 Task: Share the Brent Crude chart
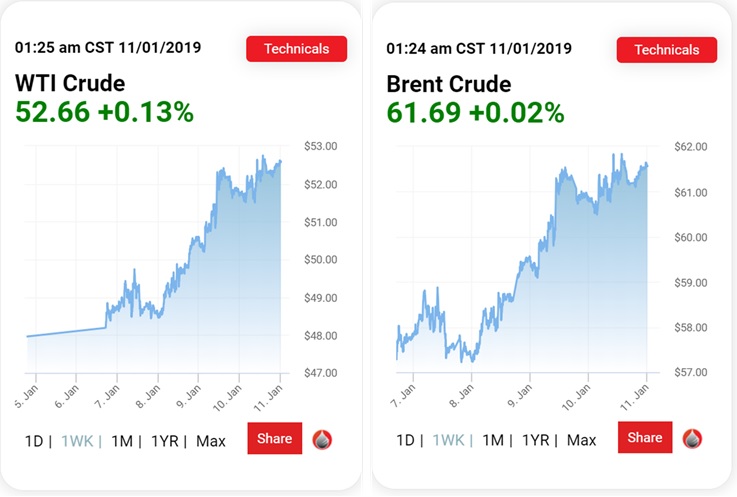(644, 438)
